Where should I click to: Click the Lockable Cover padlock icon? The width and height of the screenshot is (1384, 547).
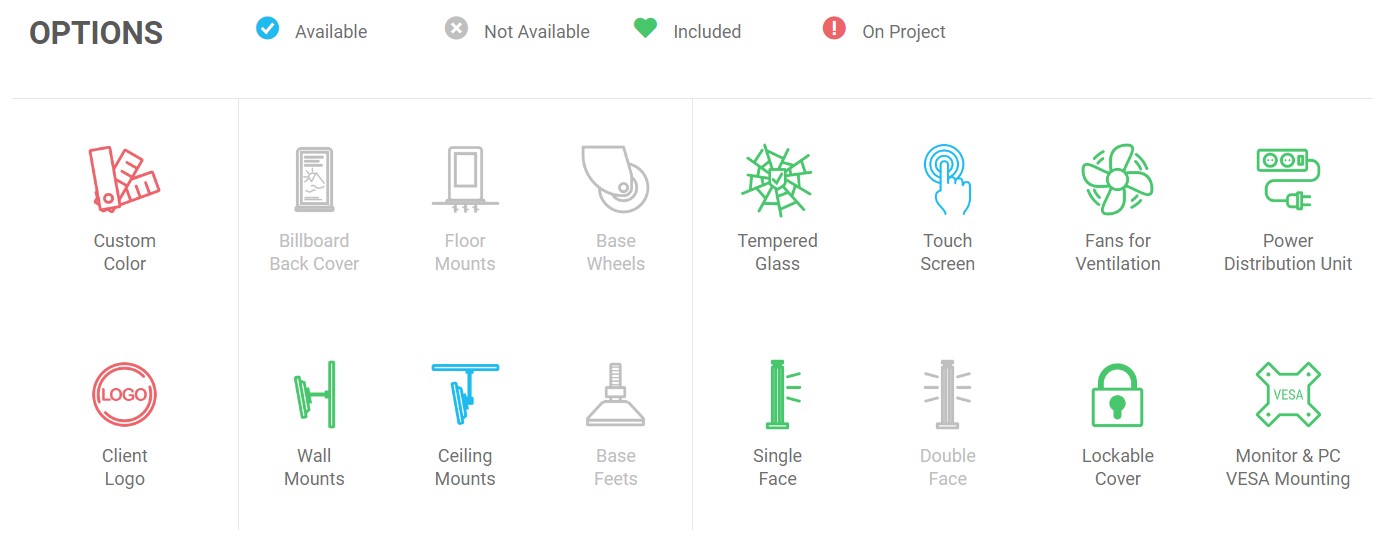click(x=1117, y=394)
